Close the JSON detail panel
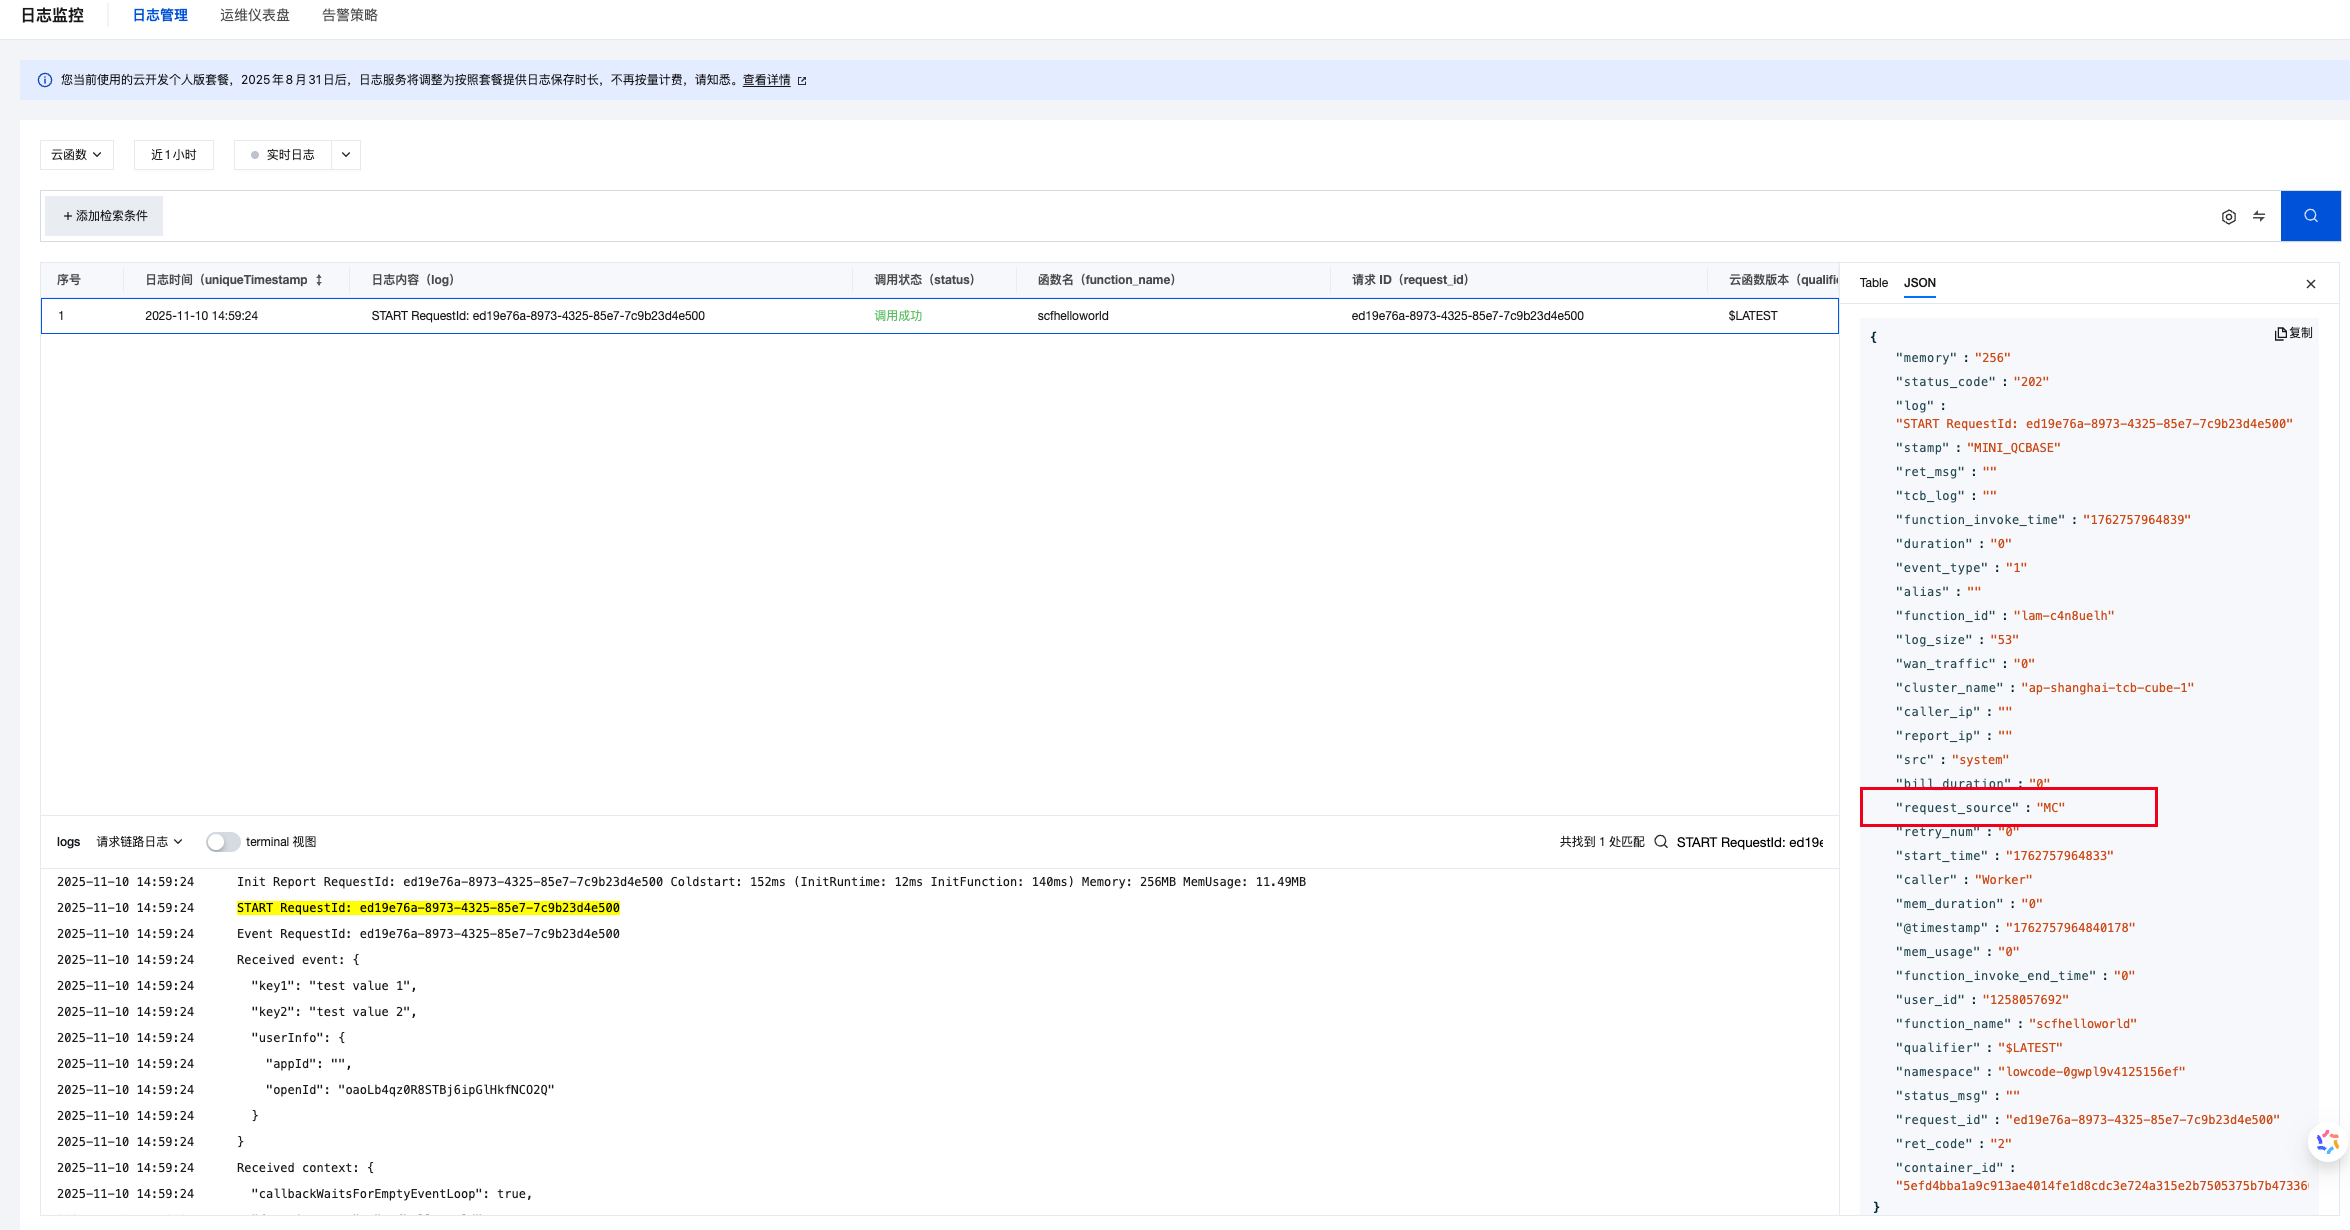Screen dimensions: 2350x1230 [2311, 284]
